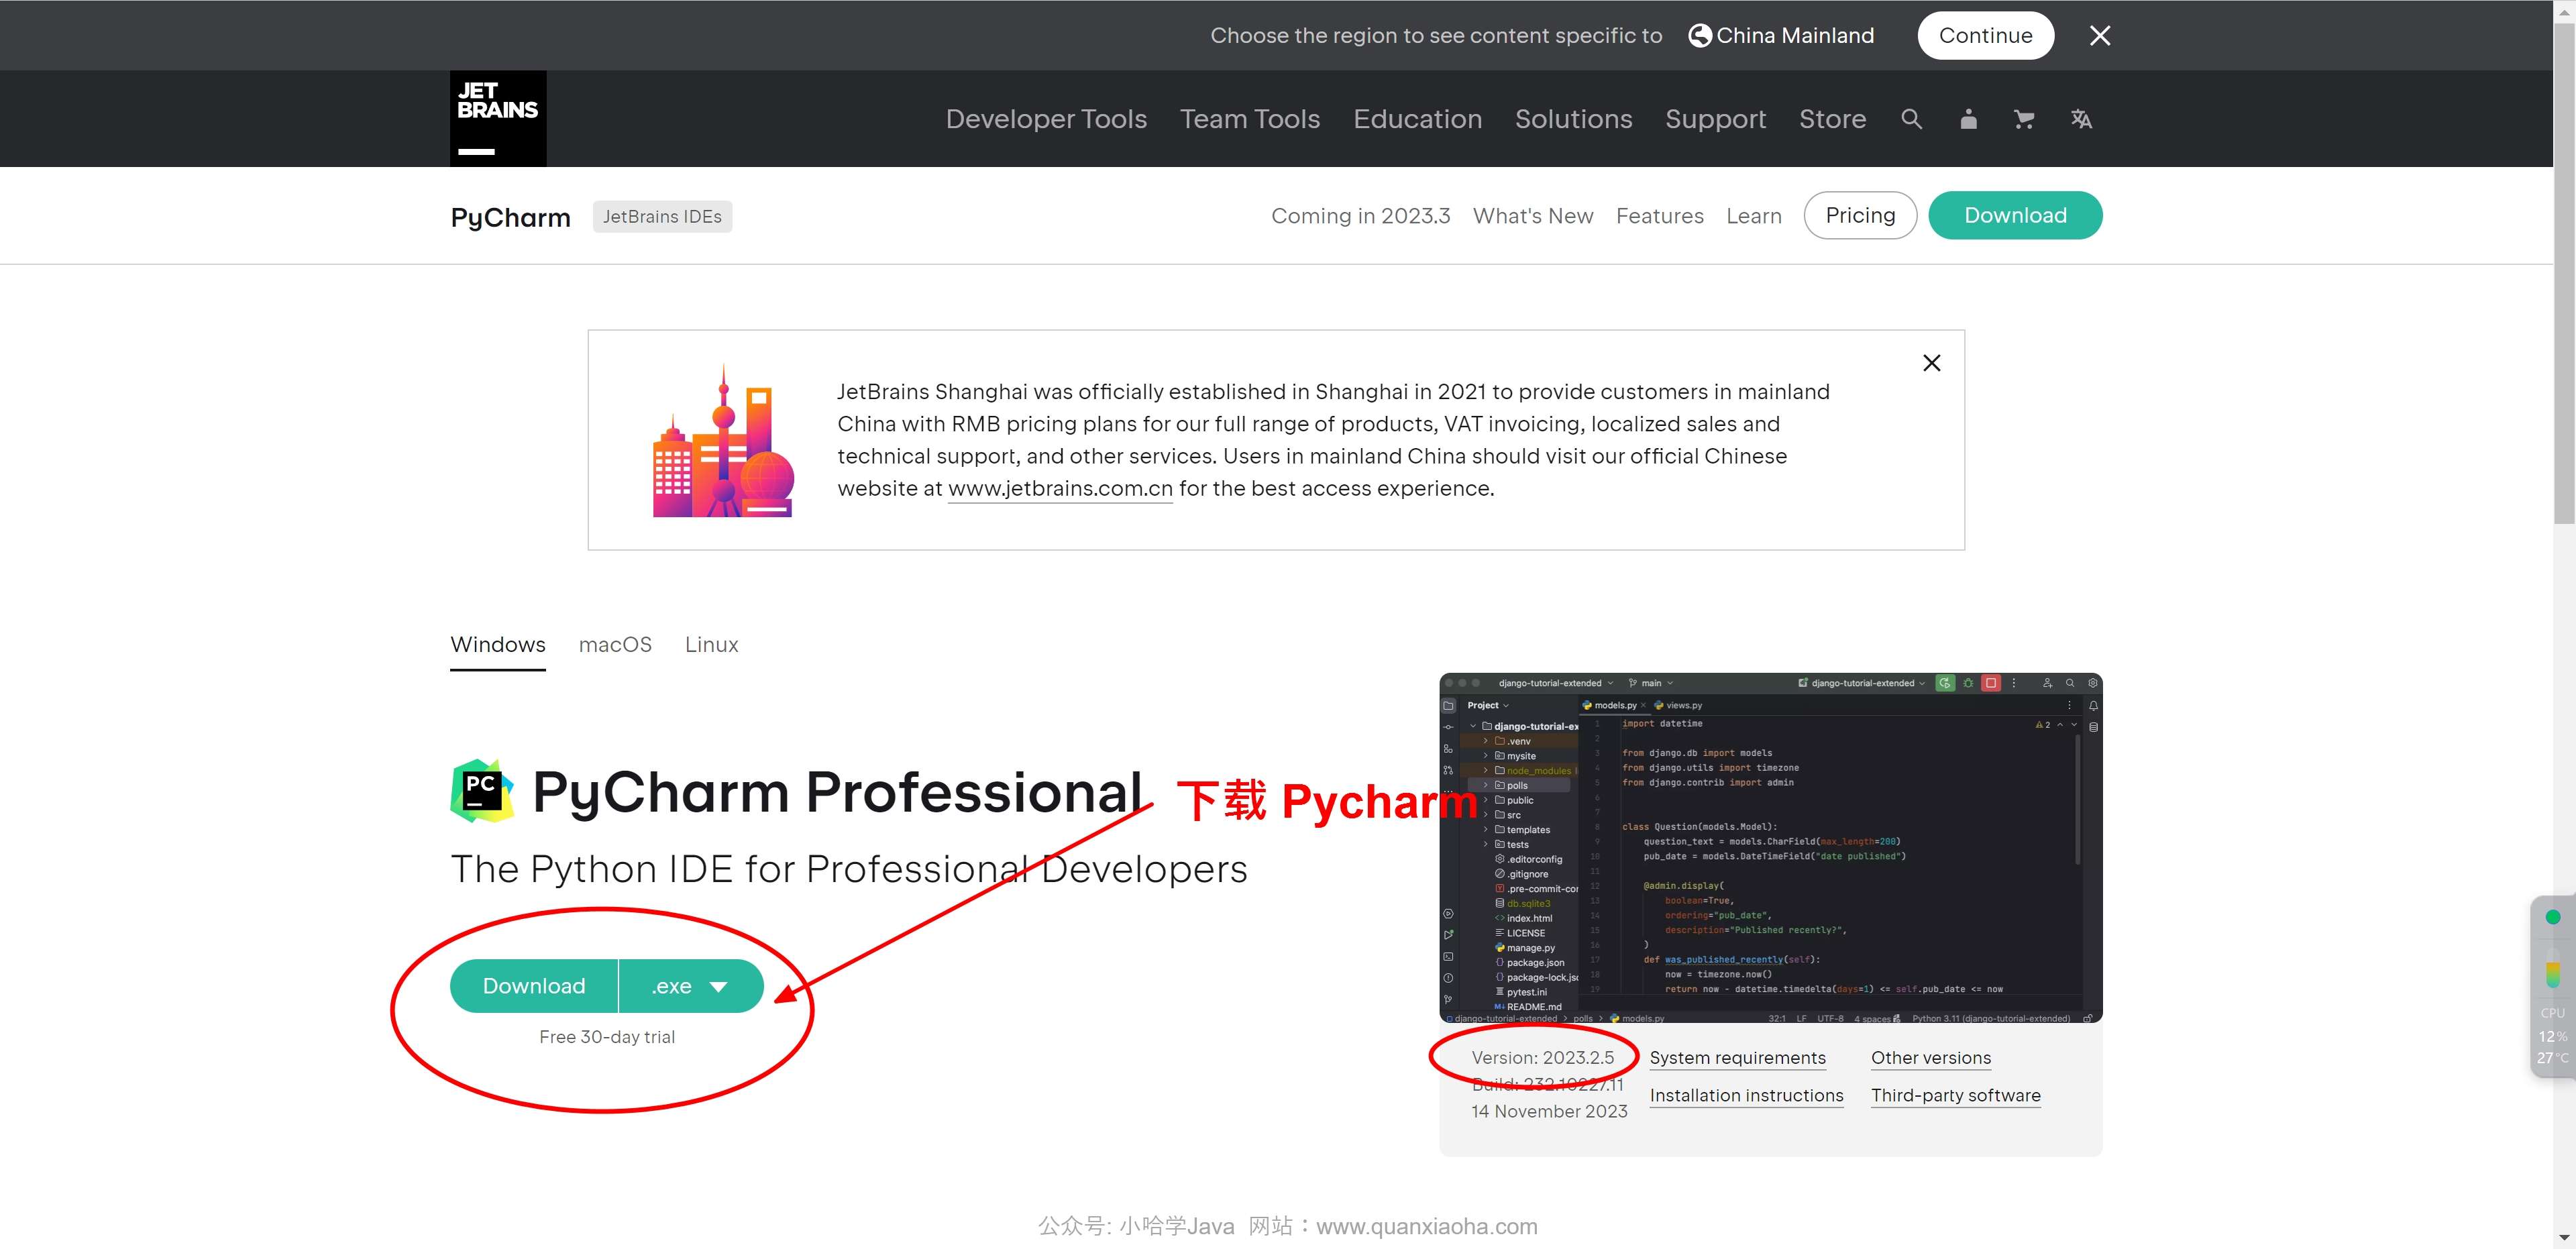This screenshot has width=2576, height=1249.
Task: Open the Solutions menu
Action: pos(1573,119)
